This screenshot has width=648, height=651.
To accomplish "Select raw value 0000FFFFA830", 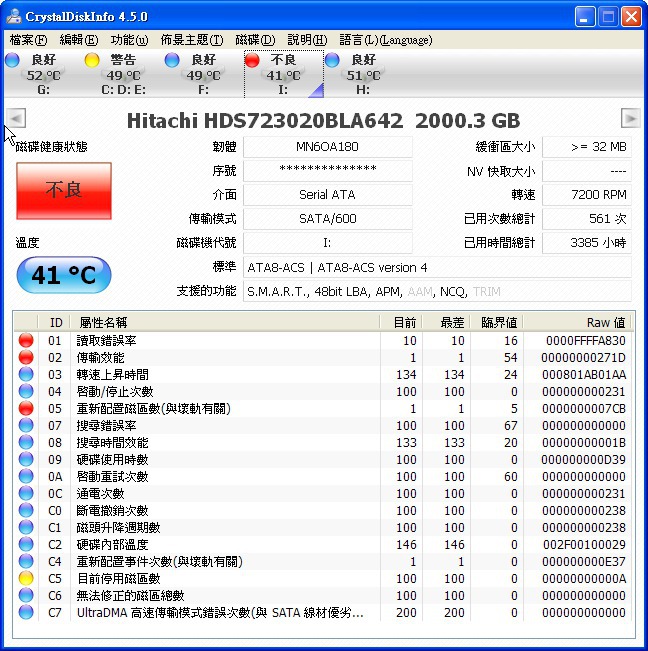I will 585,341.
